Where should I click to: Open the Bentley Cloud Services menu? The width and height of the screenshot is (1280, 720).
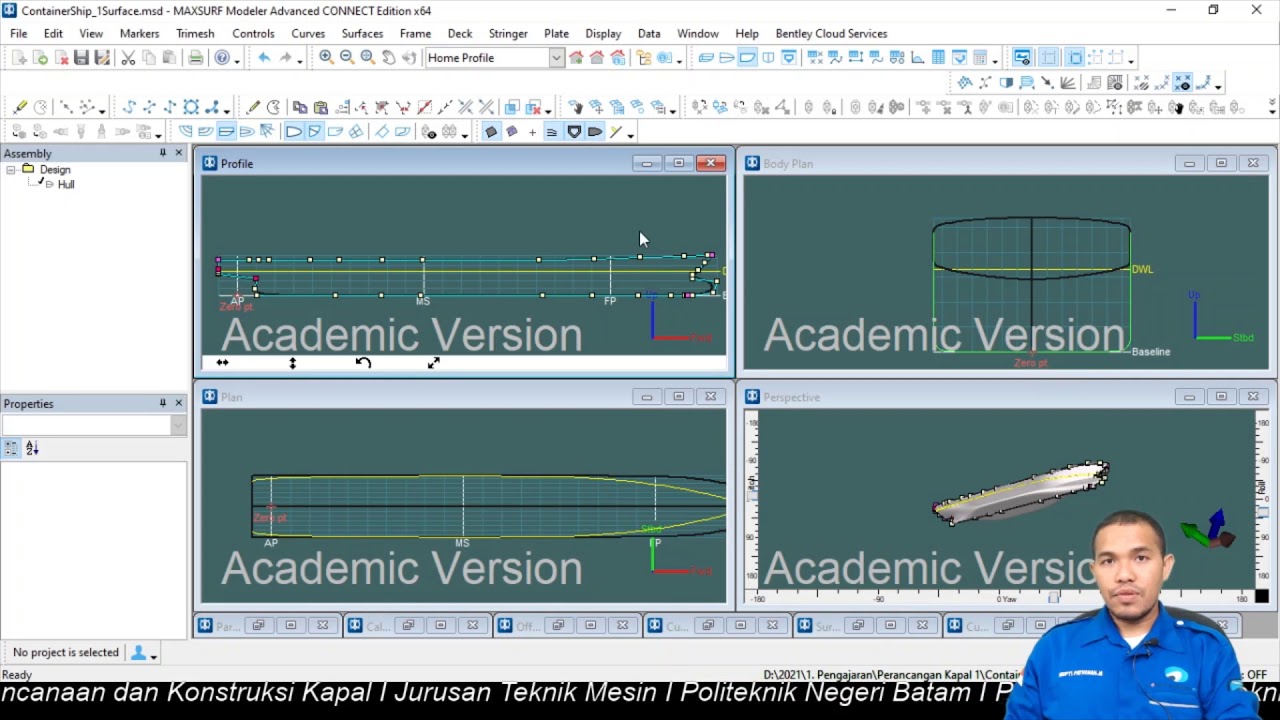click(831, 33)
